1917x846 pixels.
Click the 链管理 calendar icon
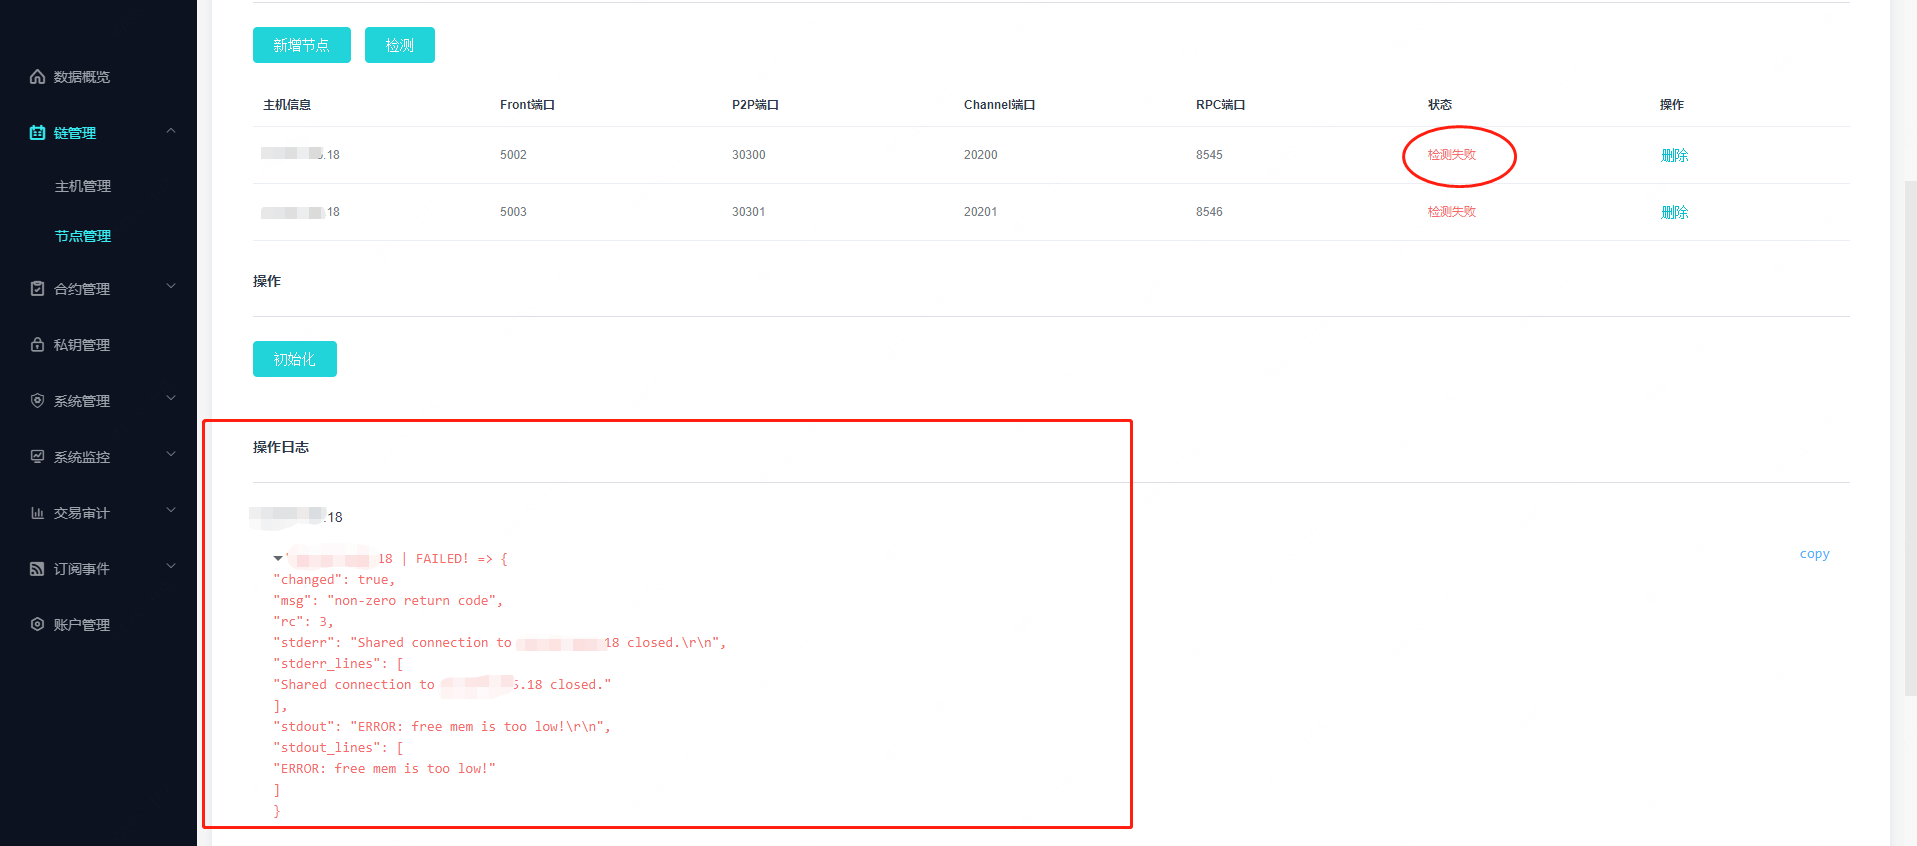(37, 133)
